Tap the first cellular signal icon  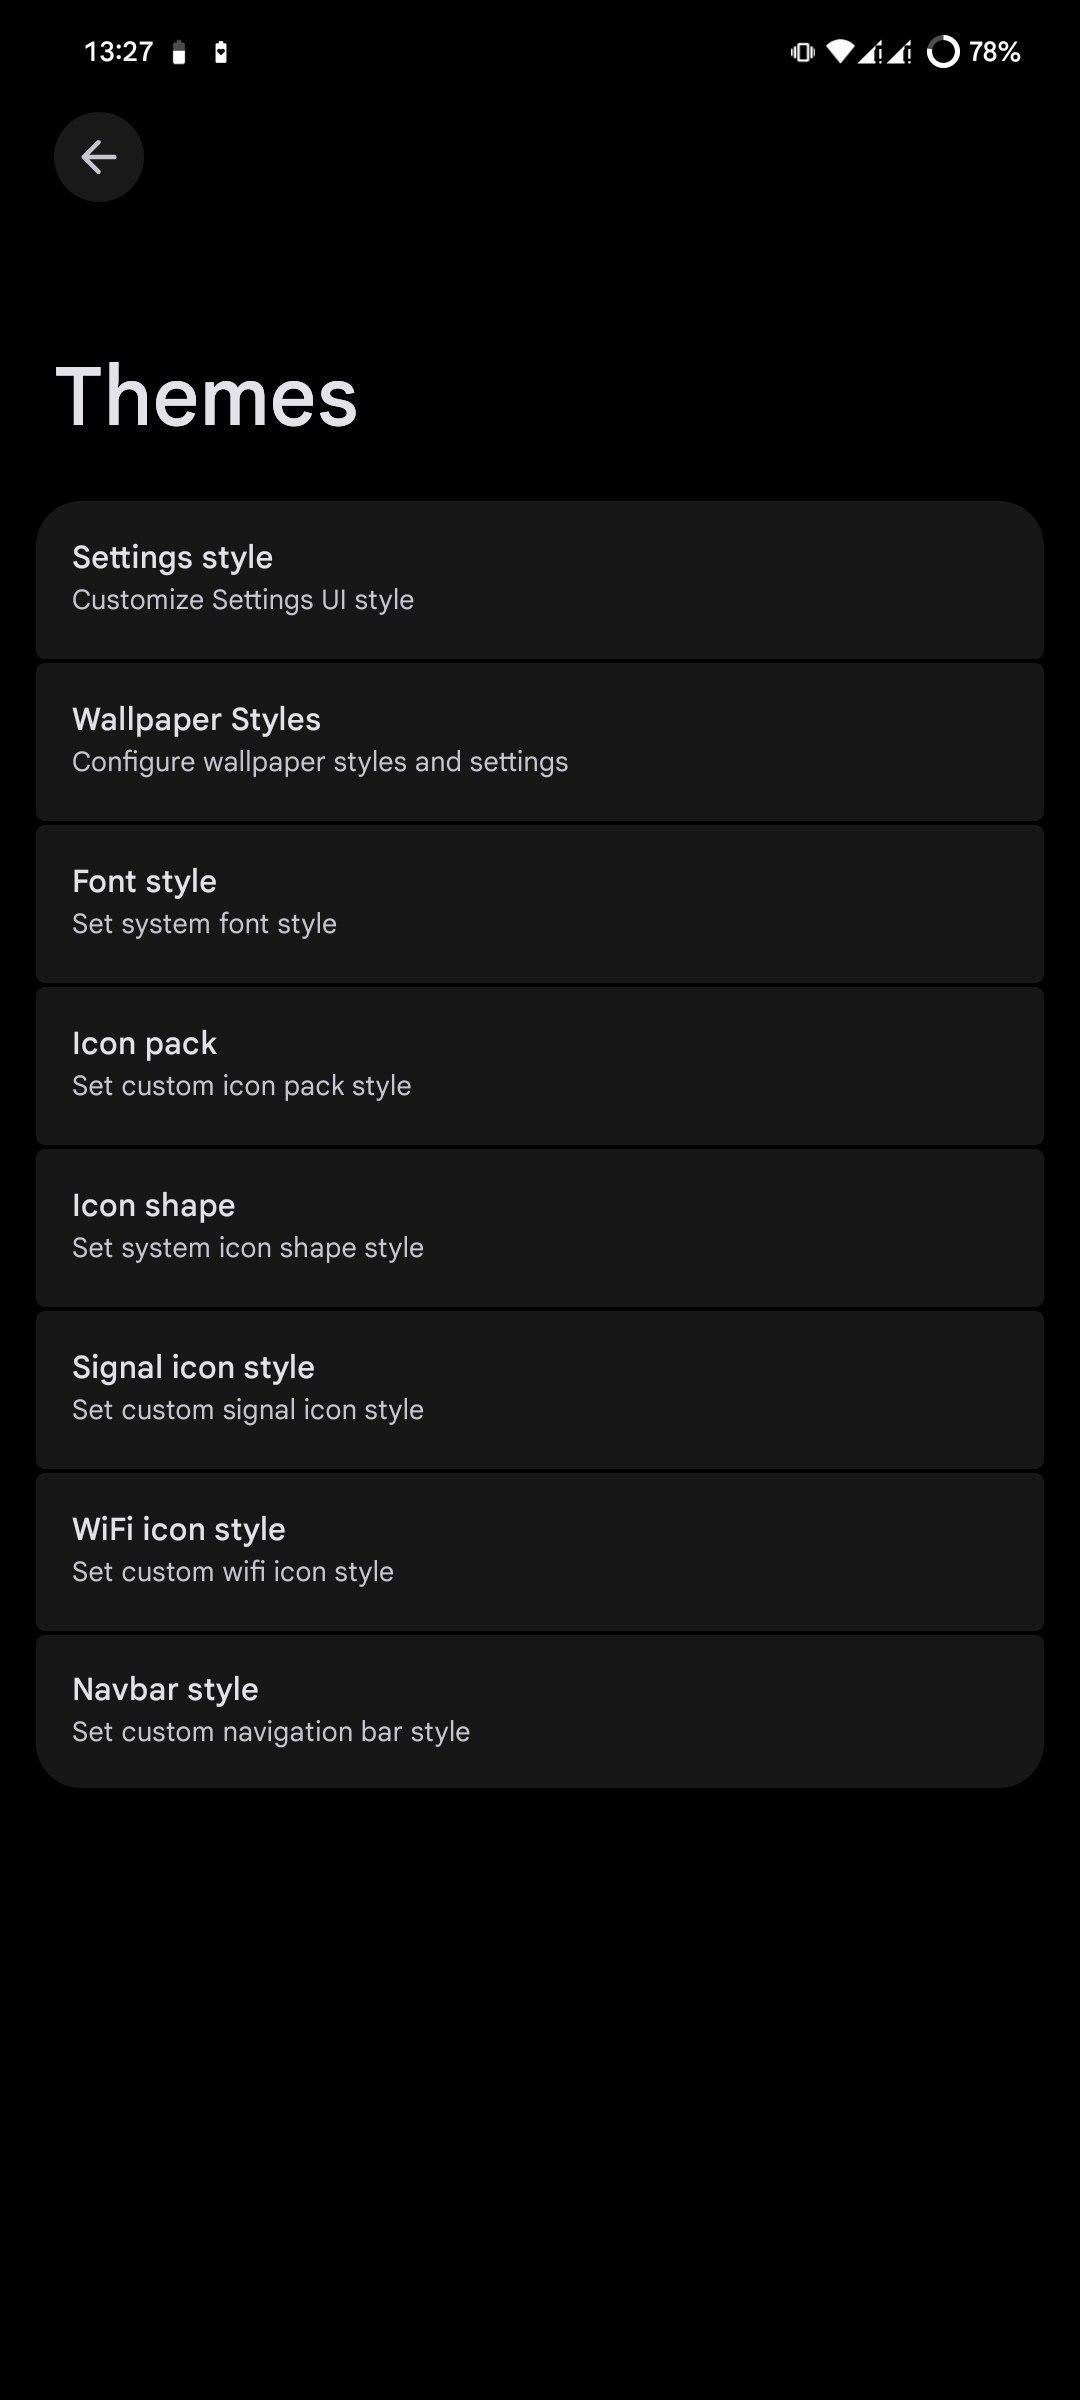[870, 52]
